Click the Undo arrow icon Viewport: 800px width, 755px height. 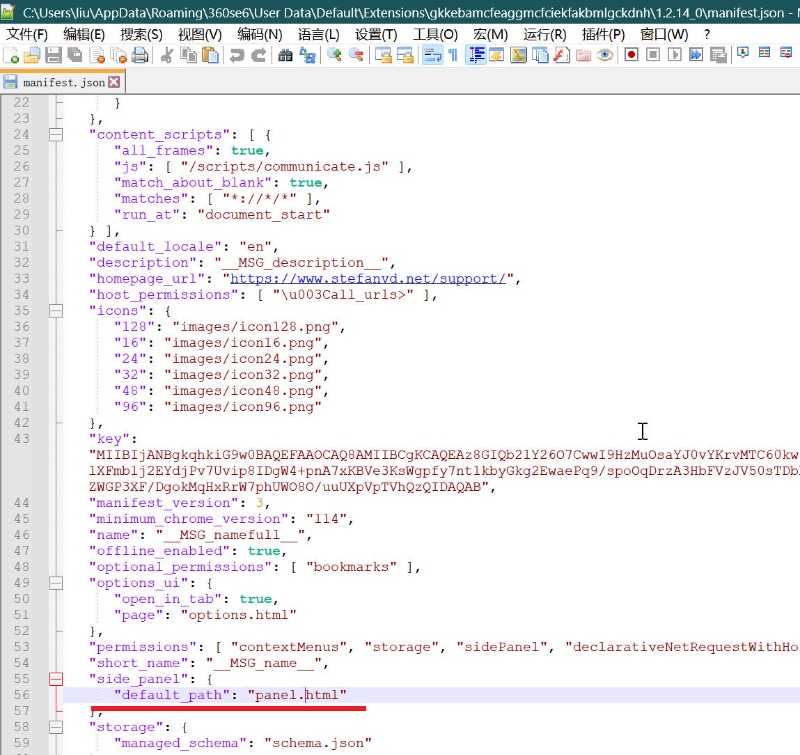point(236,56)
